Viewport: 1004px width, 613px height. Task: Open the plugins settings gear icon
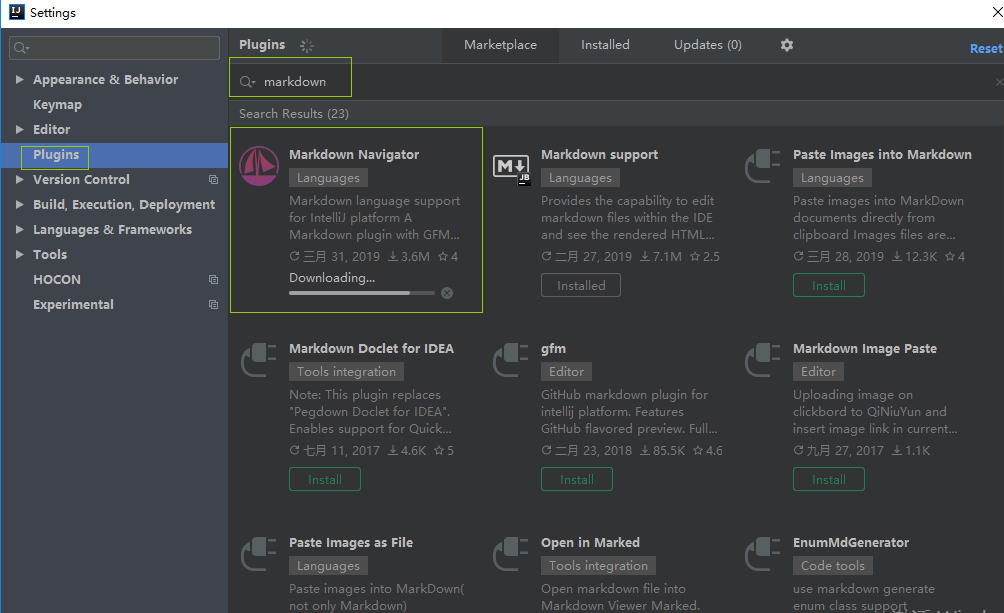[786, 45]
